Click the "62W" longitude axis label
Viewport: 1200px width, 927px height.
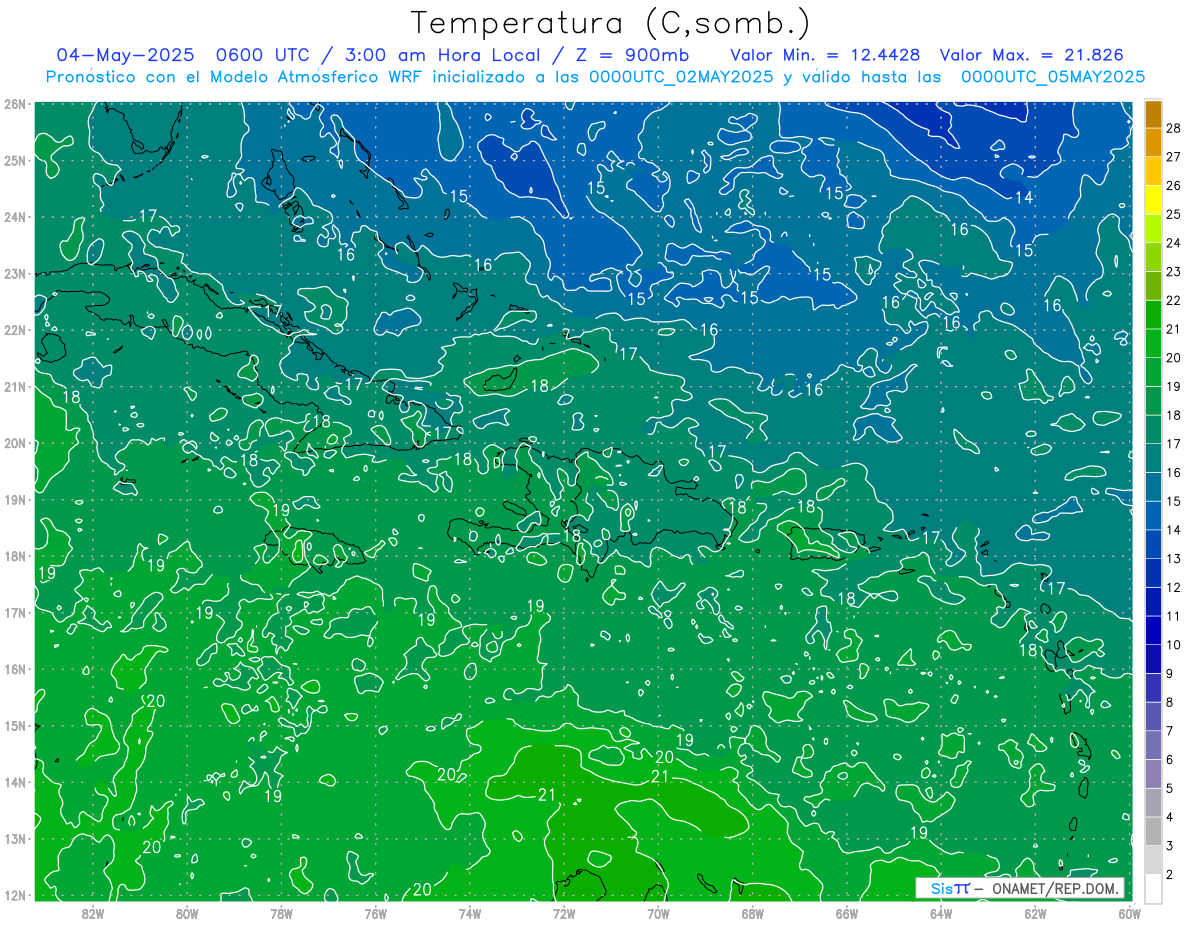pyautogui.click(x=1035, y=913)
